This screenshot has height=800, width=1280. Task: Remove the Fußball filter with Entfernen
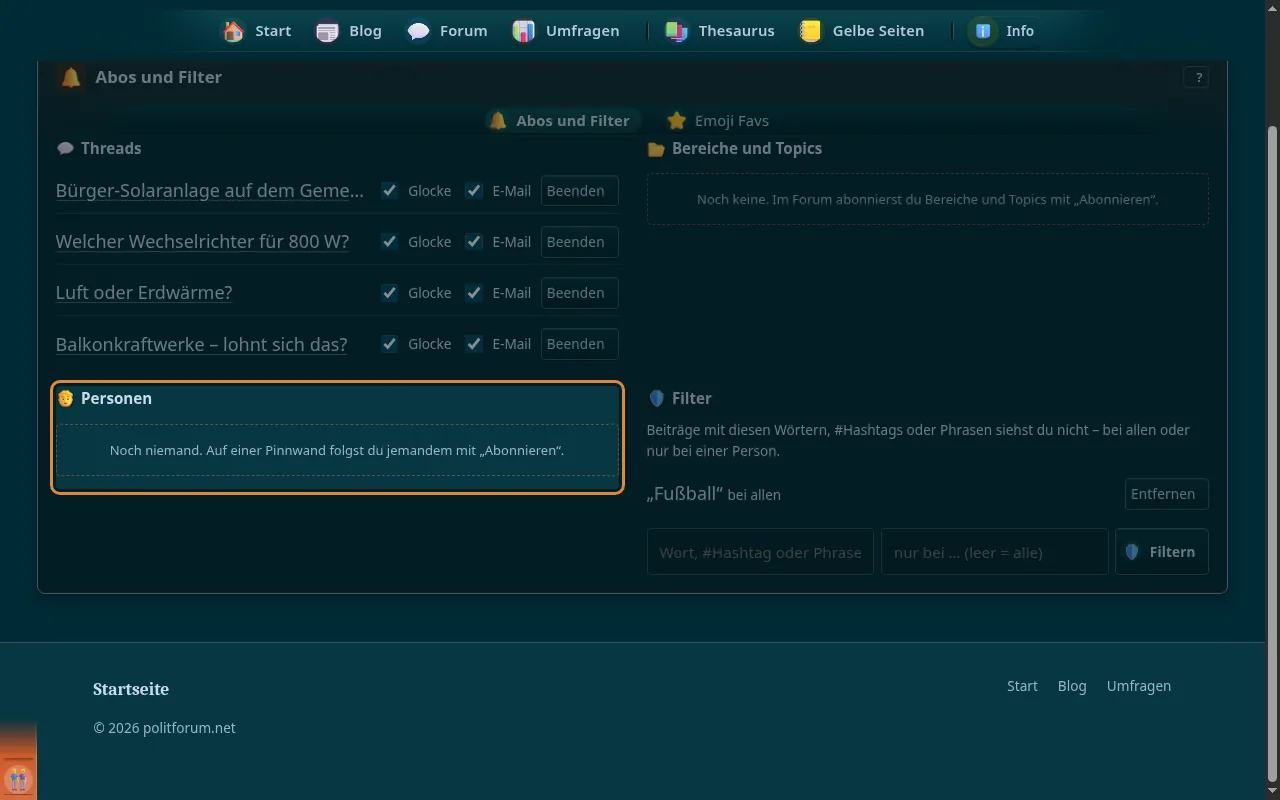[1166, 494]
